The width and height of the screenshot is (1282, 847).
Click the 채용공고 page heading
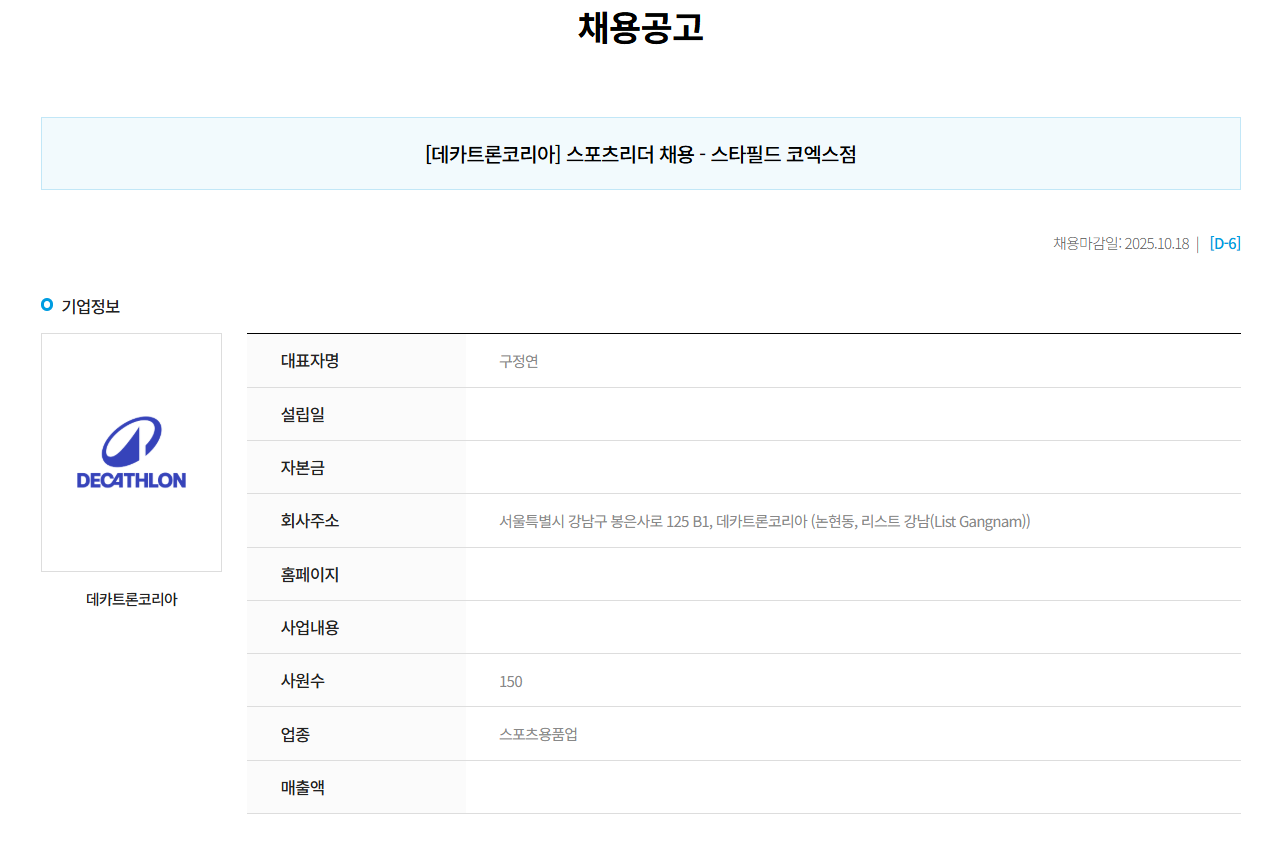[640, 27]
